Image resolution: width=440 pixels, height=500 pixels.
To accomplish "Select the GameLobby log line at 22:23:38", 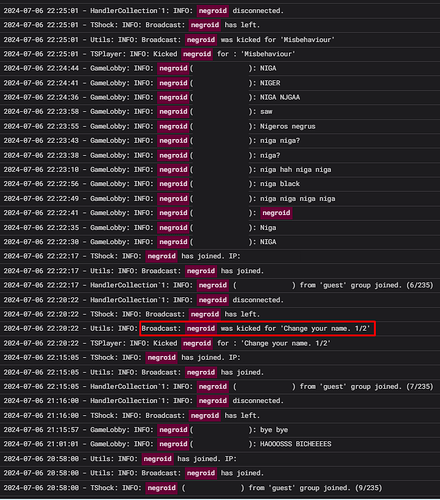I will 220,155.
